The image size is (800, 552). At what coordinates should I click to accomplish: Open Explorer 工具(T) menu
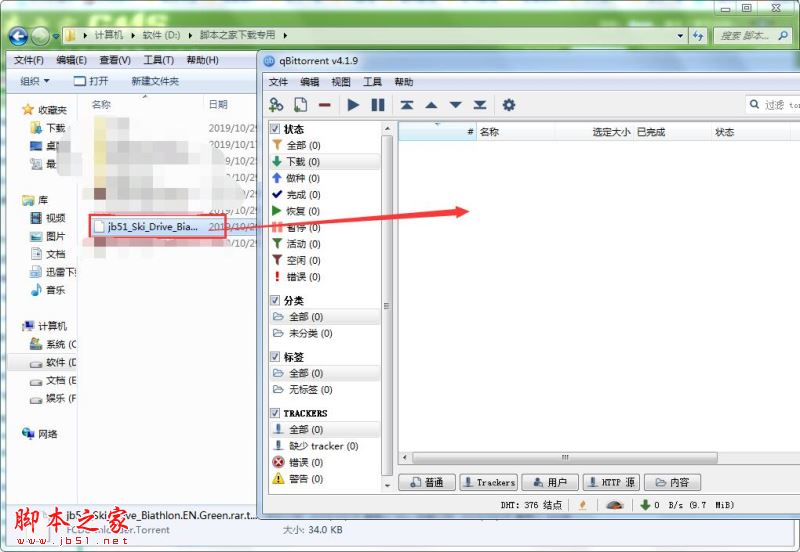click(x=159, y=60)
